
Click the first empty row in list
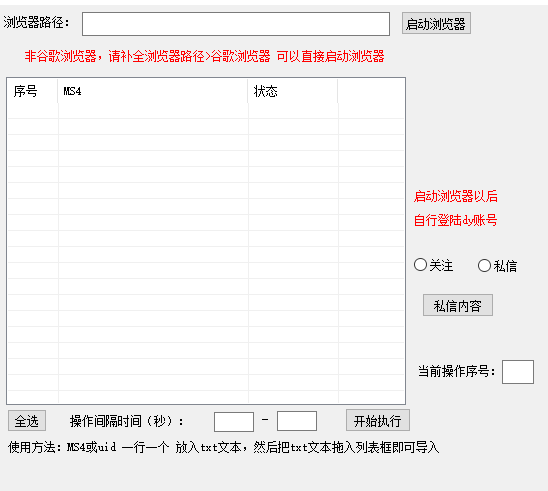[206, 111]
